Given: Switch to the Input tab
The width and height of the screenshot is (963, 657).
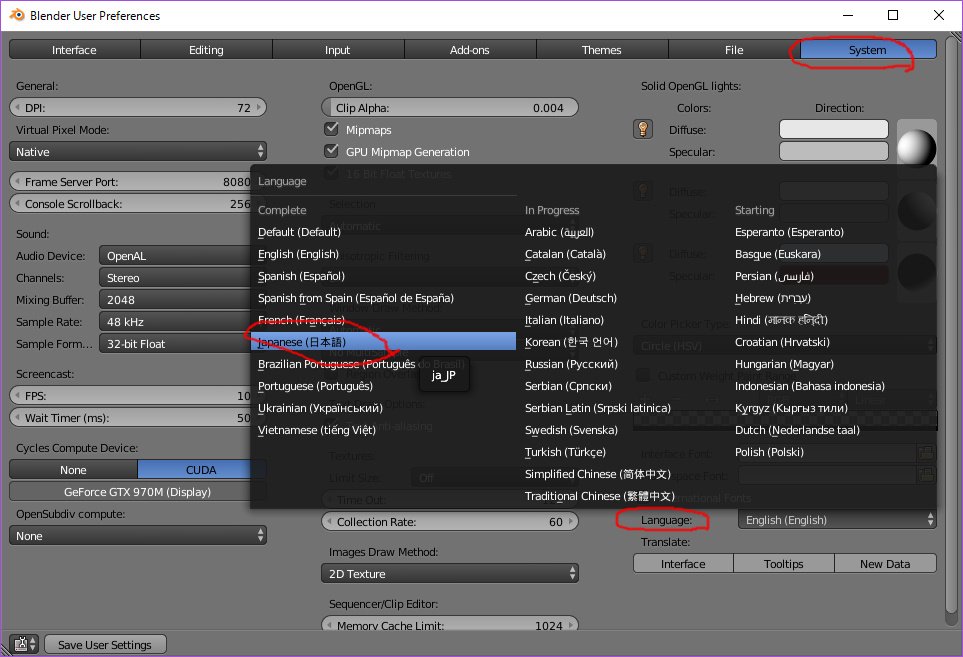Looking at the screenshot, I should click(x=338, y=50).
